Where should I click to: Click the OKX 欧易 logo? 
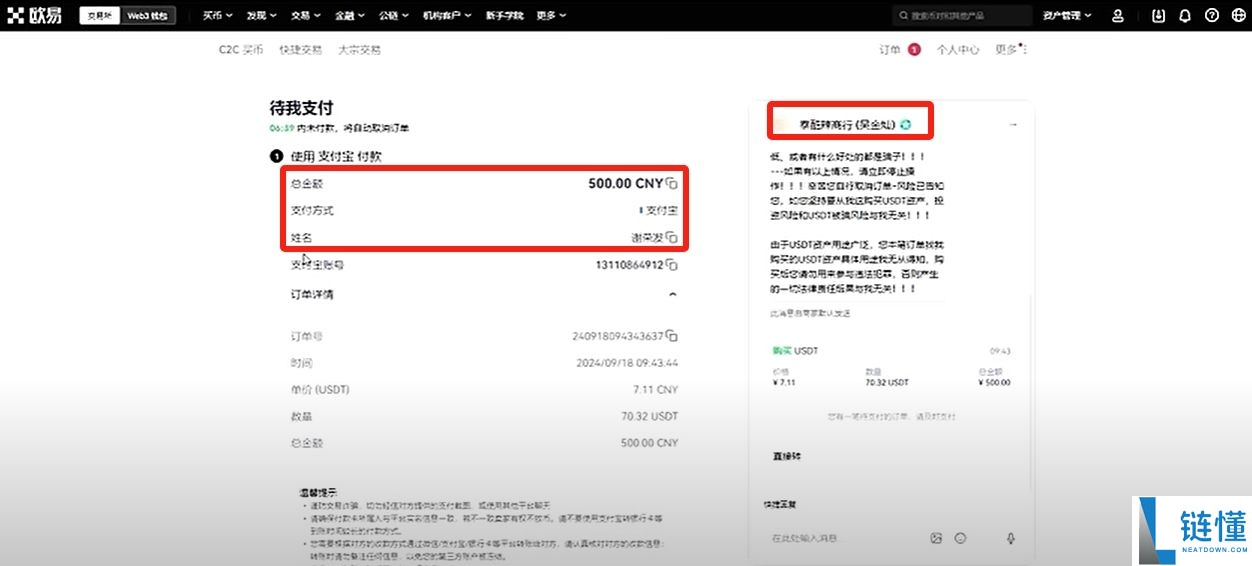(x=34, y=15)
